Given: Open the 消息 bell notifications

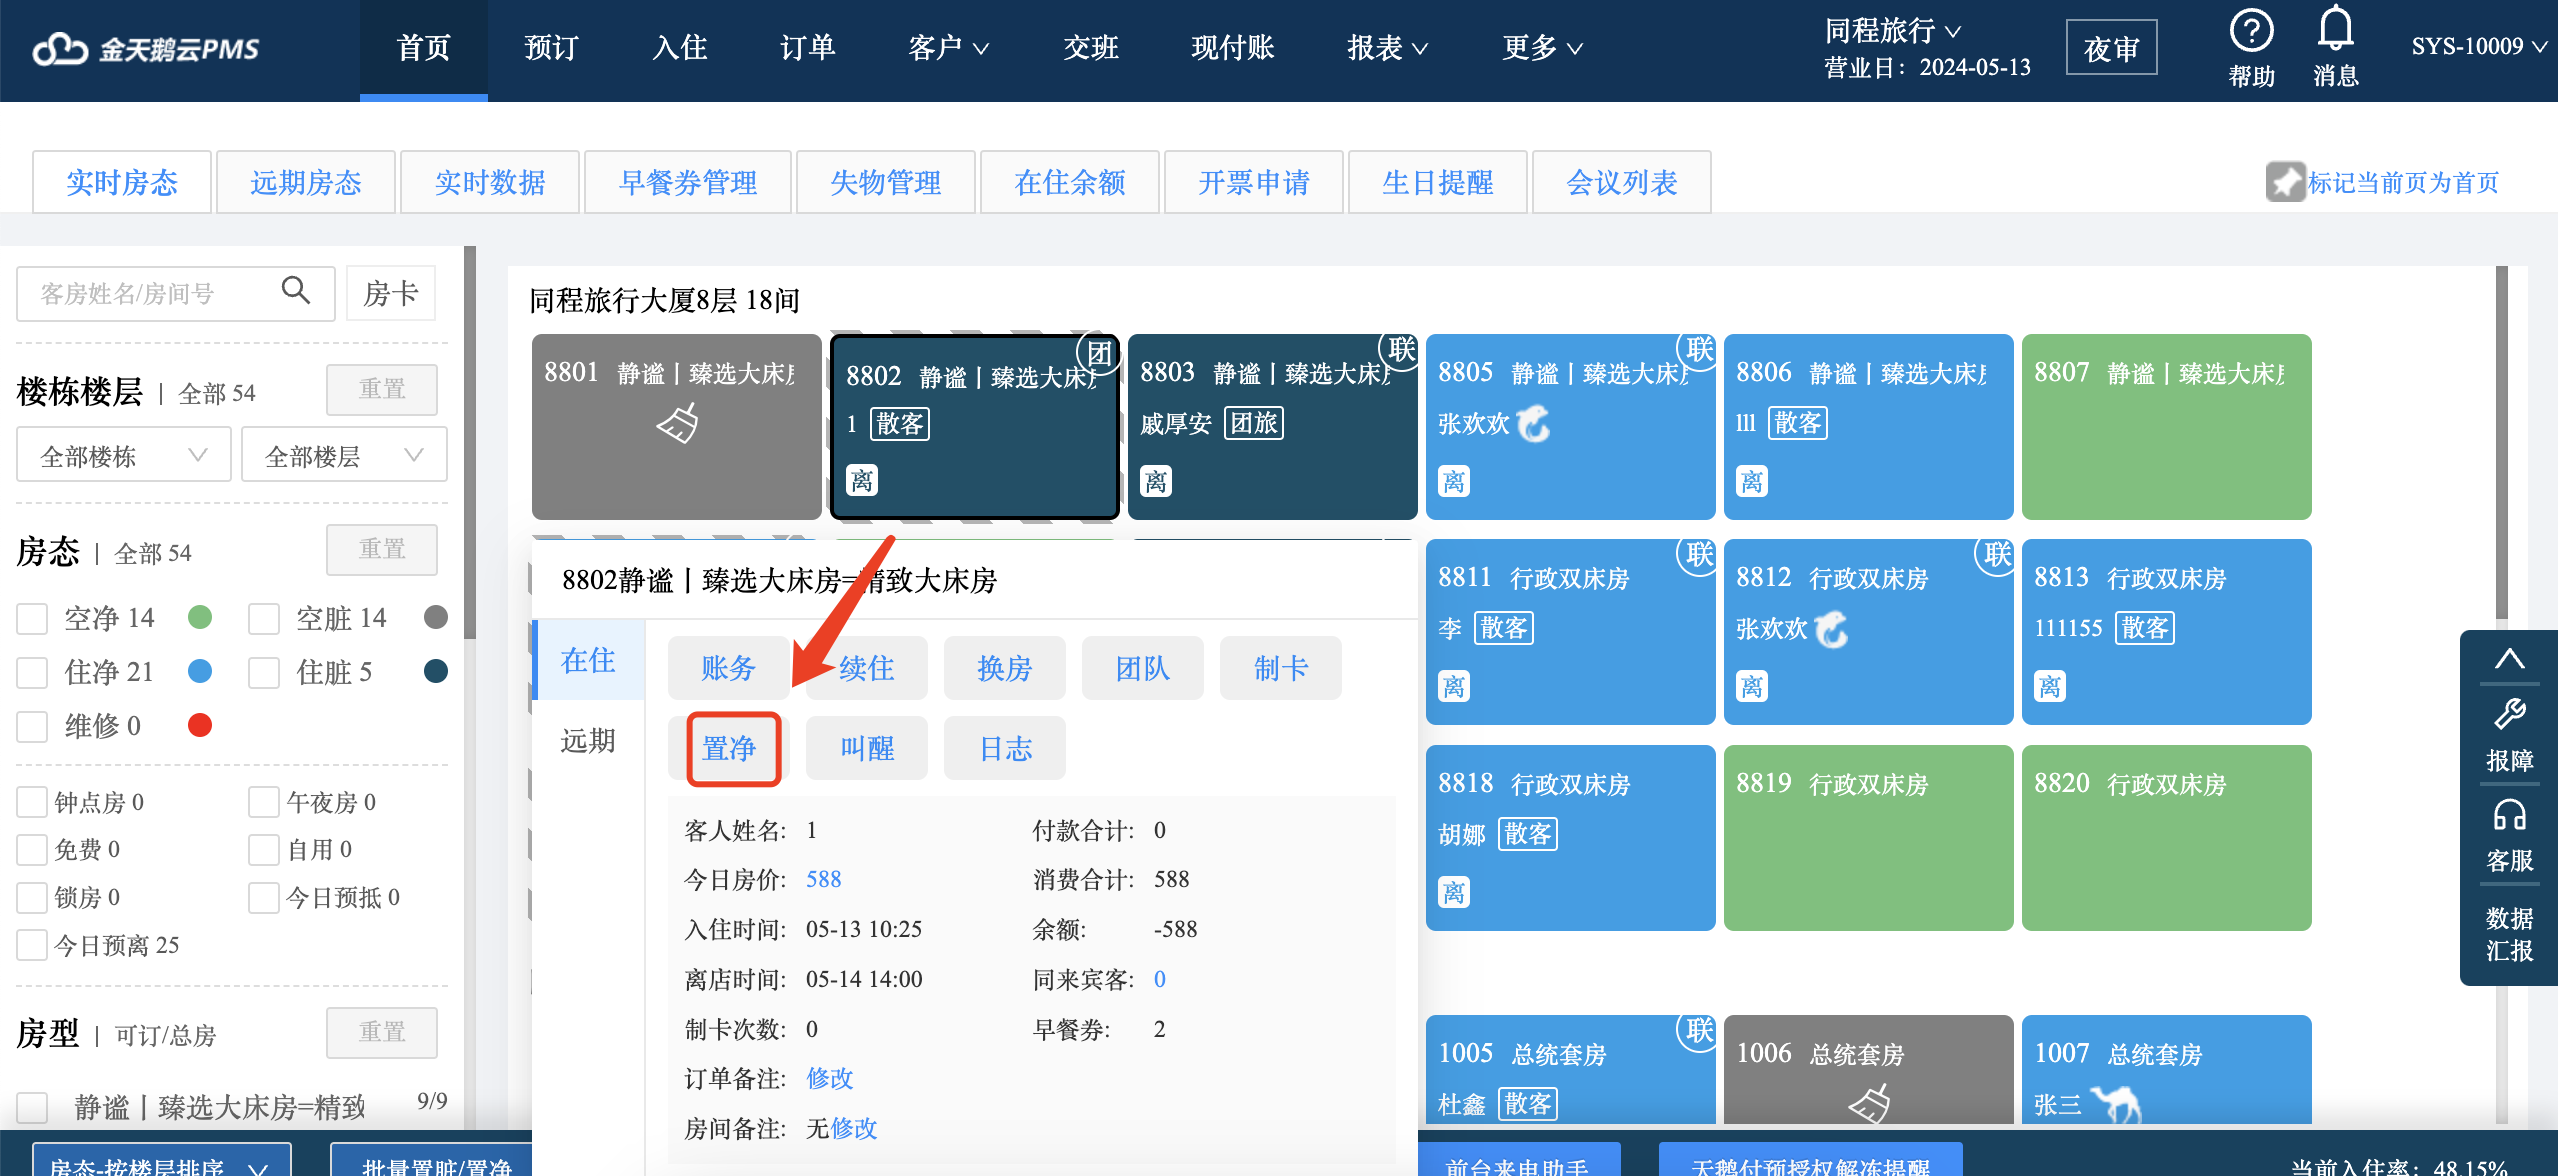Looking at the screenshot, I should pos(2335,29).
